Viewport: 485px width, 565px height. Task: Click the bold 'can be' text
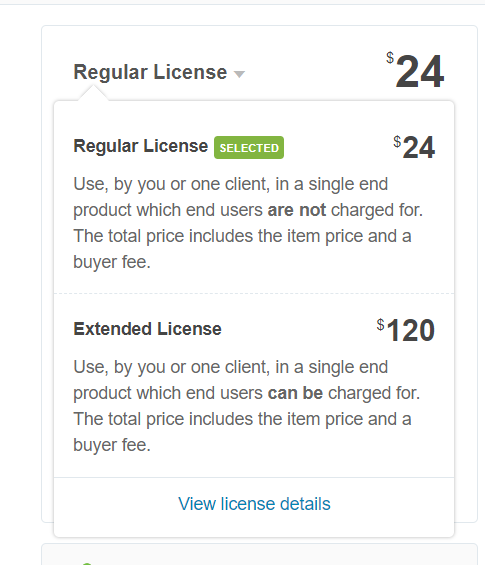pyautogui.click(x=295, y=393)
